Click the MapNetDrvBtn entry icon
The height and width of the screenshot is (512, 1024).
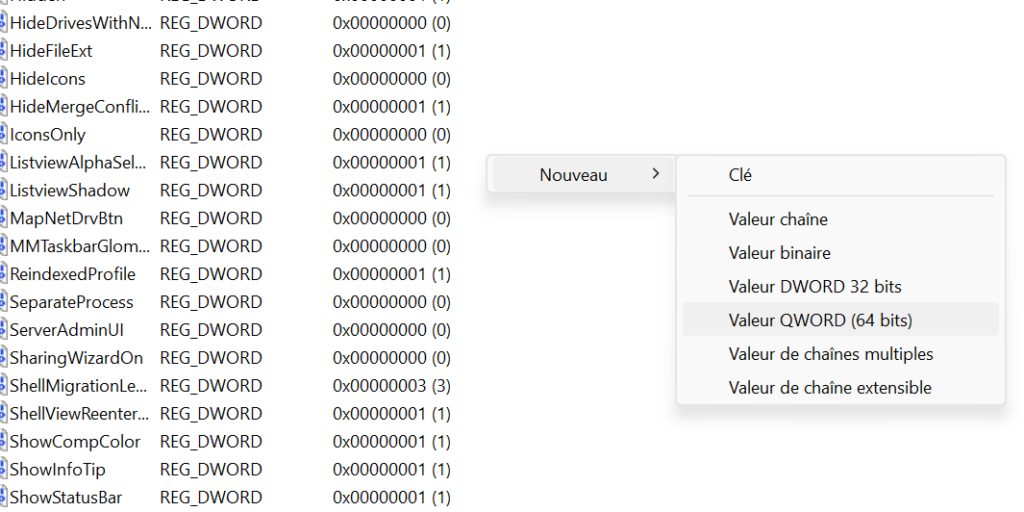[3, 218]
